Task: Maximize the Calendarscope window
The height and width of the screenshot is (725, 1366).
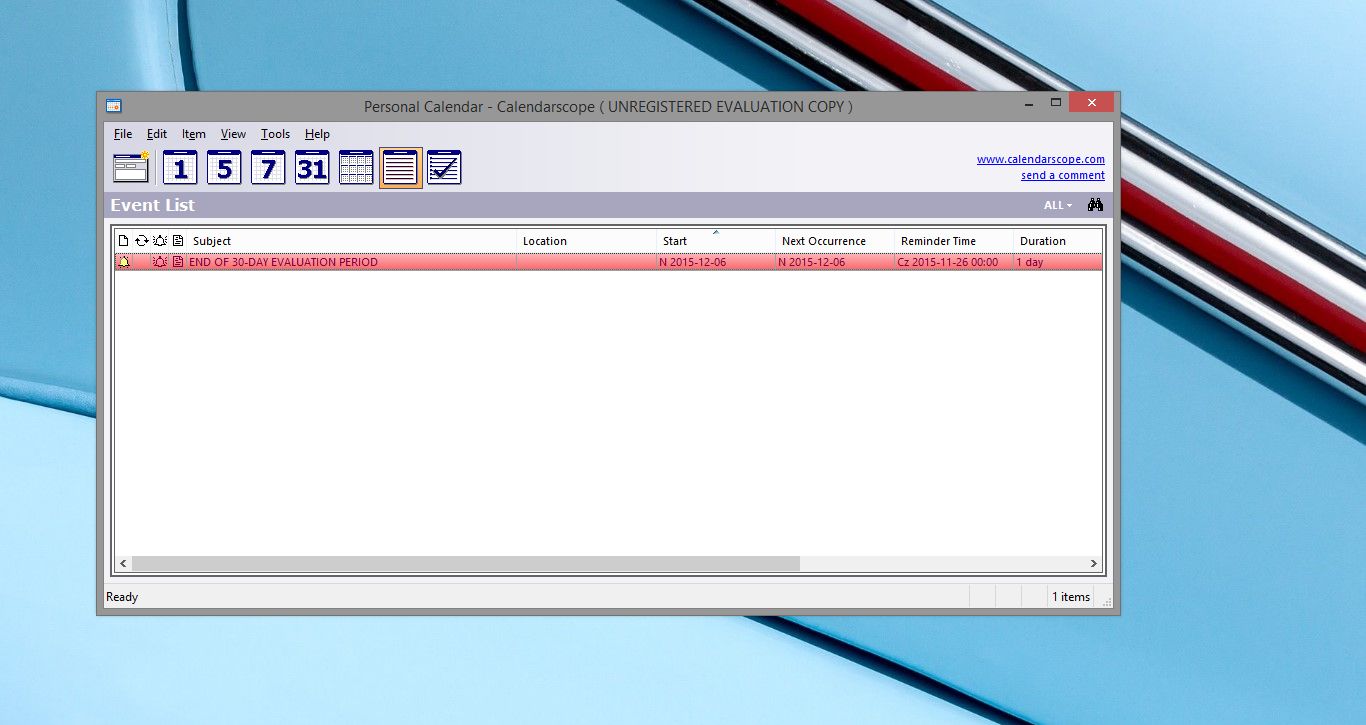Action: point(1055,102)
